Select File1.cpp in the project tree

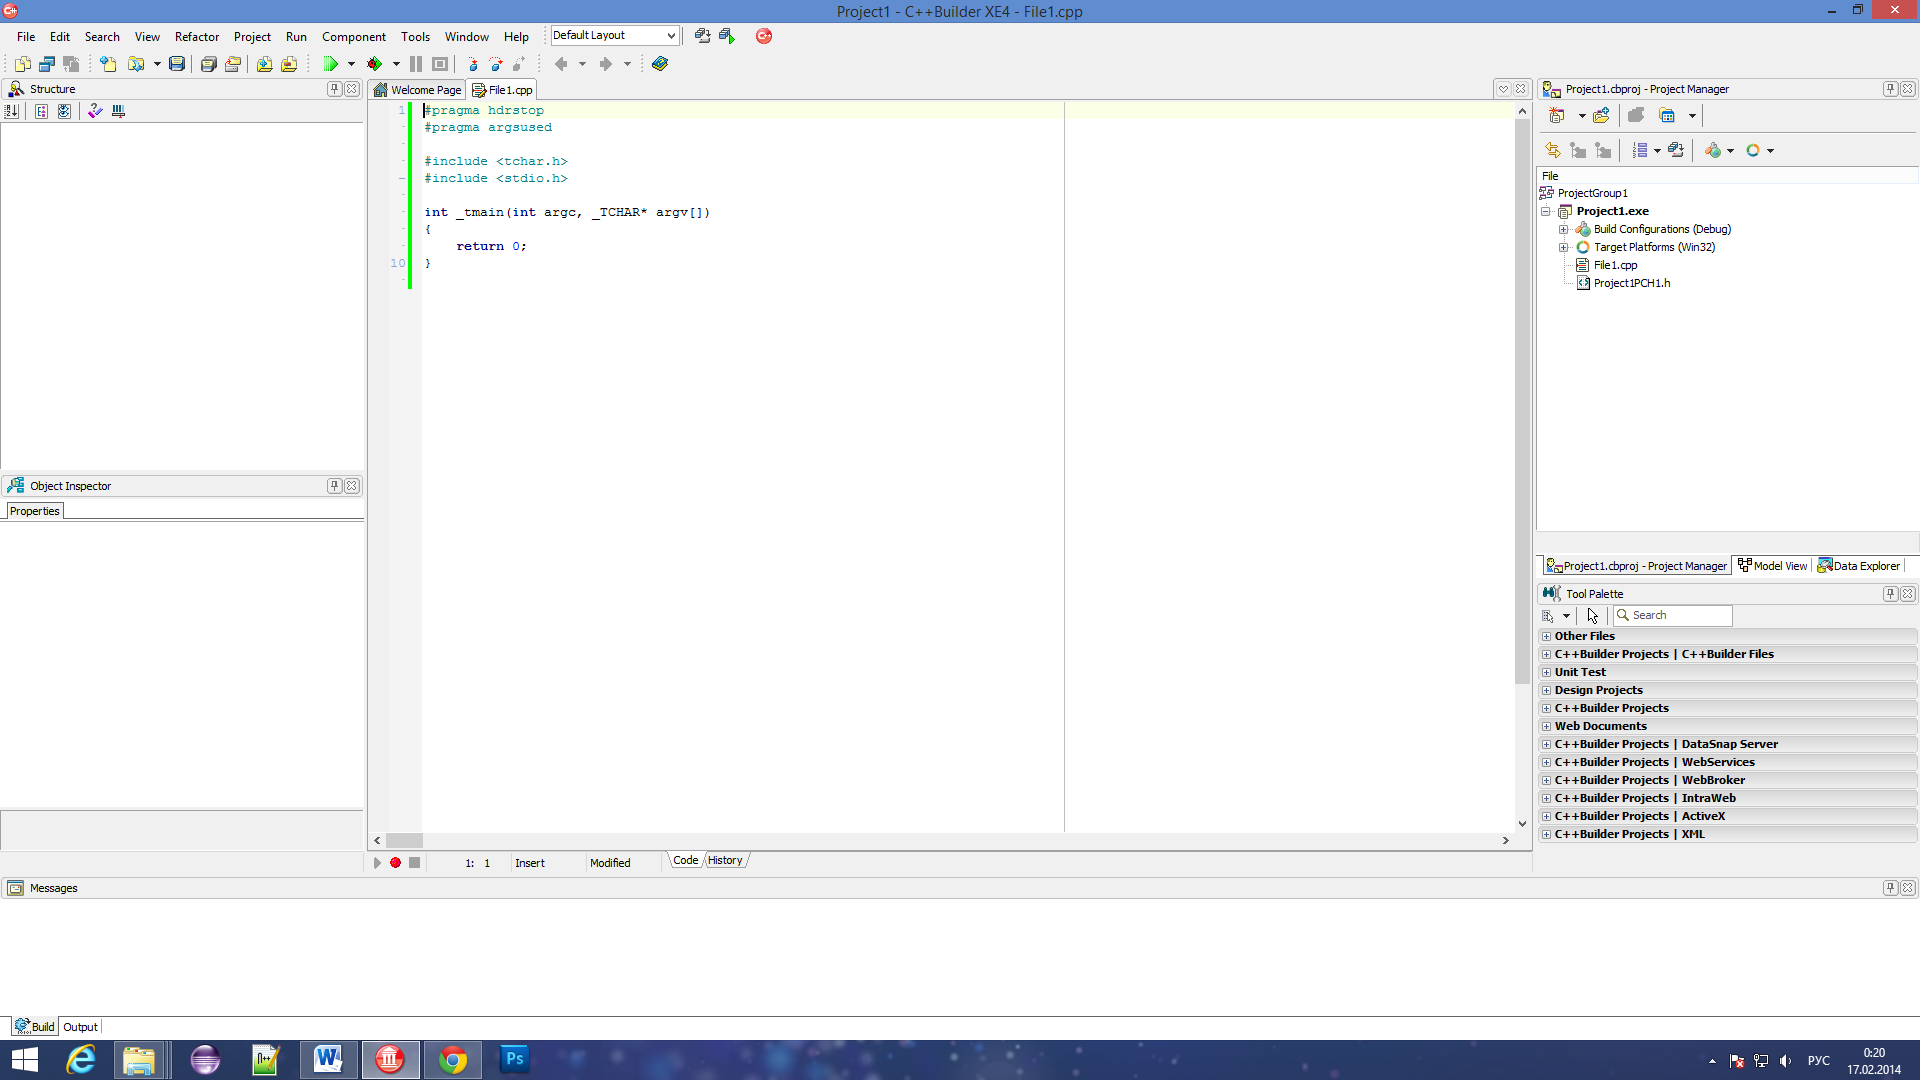(x=1615, y=265)
